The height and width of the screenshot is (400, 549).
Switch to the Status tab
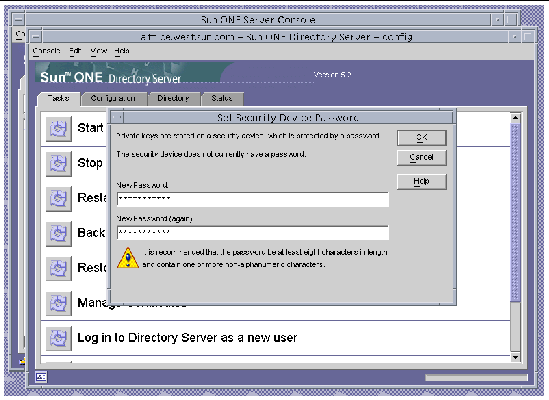[222, 98]
